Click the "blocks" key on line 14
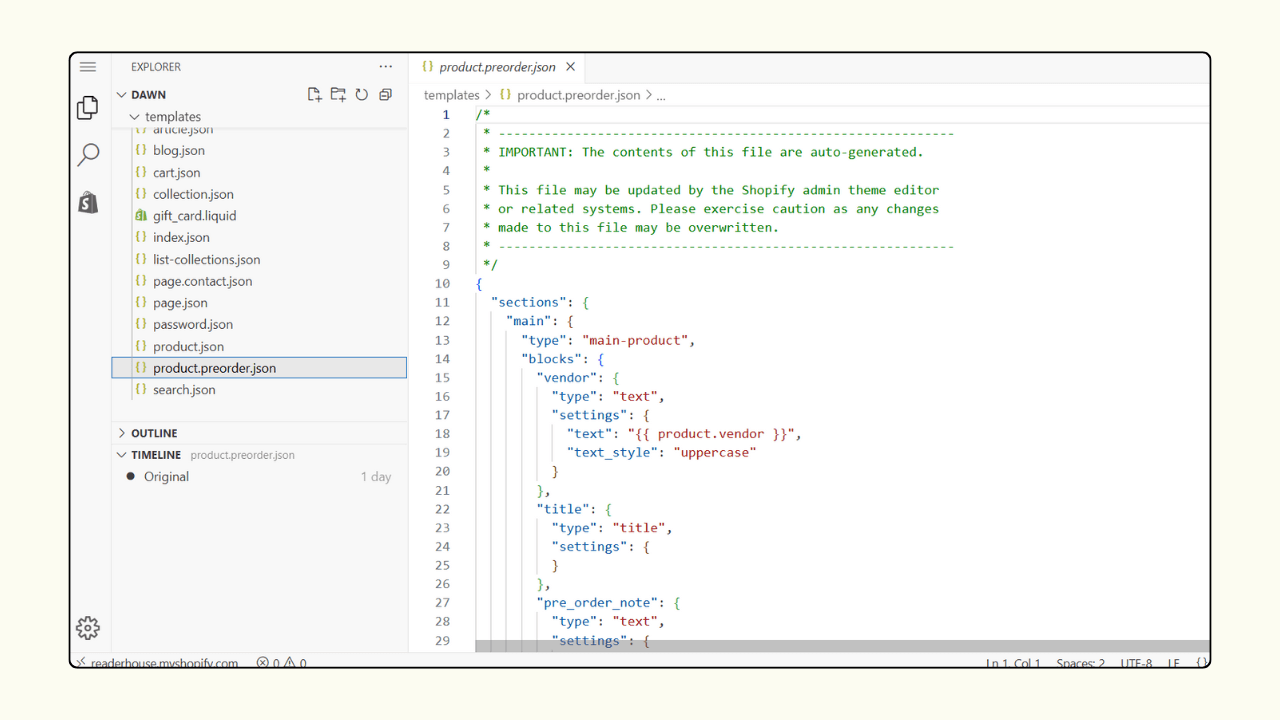The width and height of the screenshot is (1280, 720). [x=551, y=359]
